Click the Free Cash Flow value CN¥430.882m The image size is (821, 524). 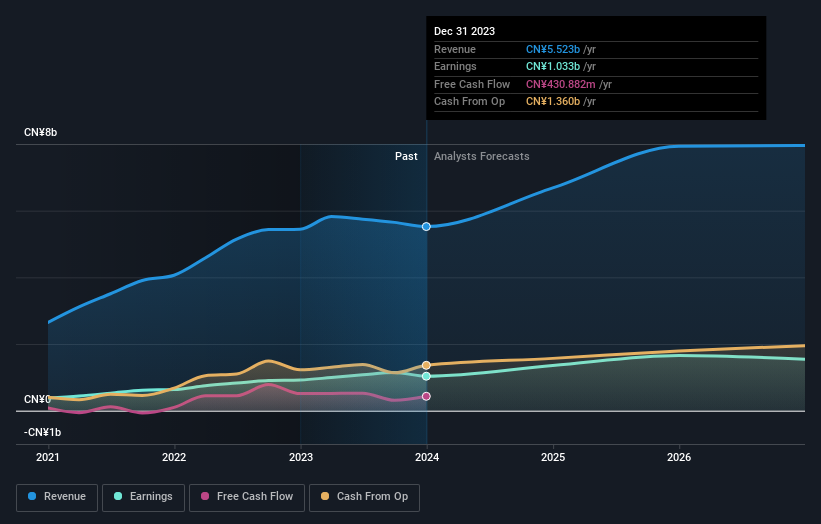pyautogui.click(x=561, y=84)
